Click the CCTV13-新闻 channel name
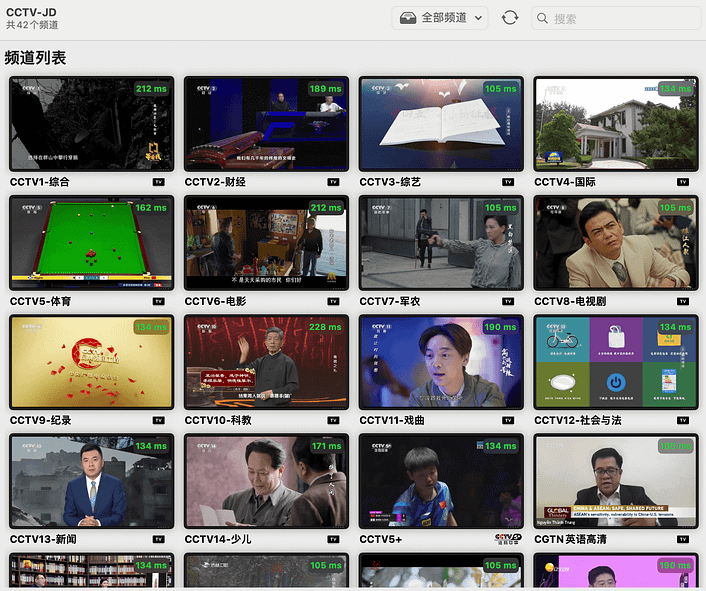Viewport: 706px width, 591px height. point(43,539)
